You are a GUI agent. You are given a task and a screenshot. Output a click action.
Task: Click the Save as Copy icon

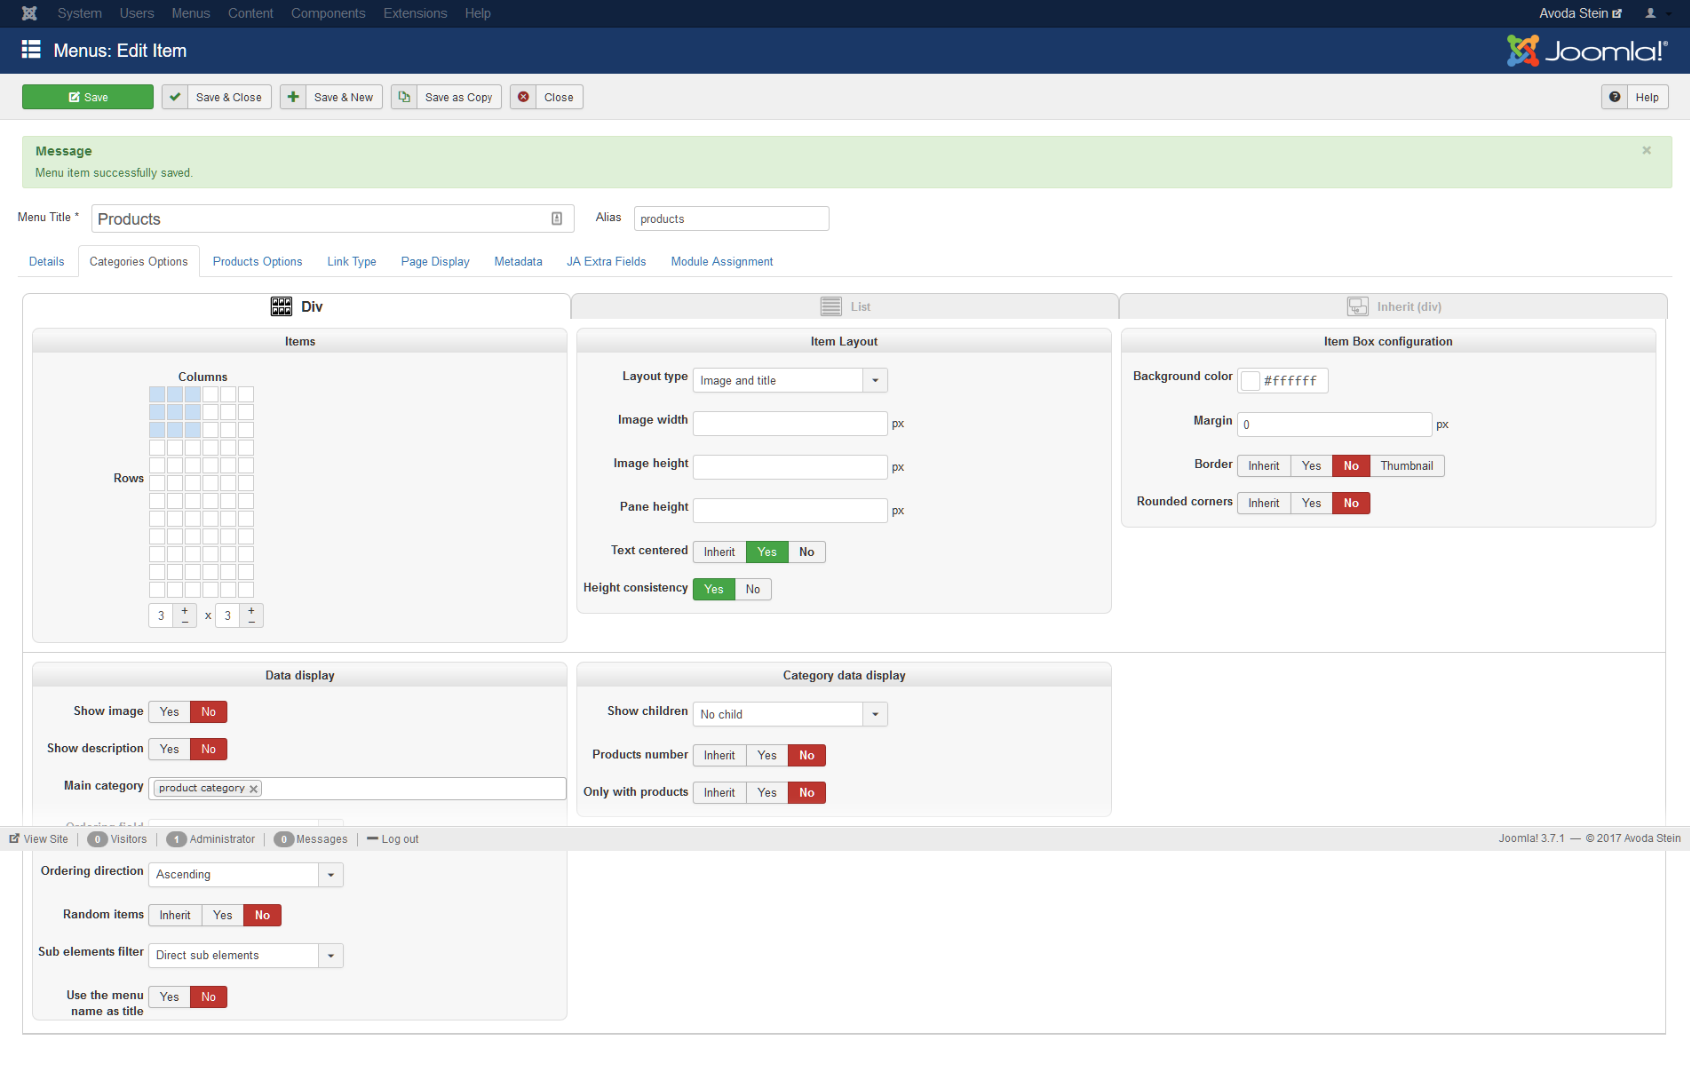pyautogui.click(x=404, y=97)
